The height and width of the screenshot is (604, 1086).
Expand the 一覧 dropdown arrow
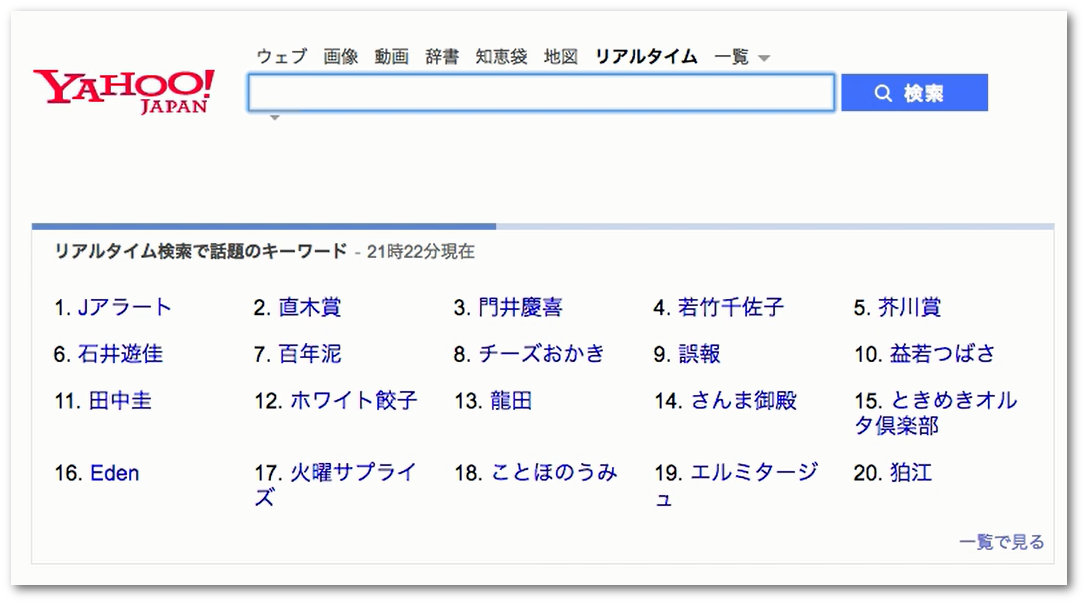pyautogui.click(x=764, y=58)
